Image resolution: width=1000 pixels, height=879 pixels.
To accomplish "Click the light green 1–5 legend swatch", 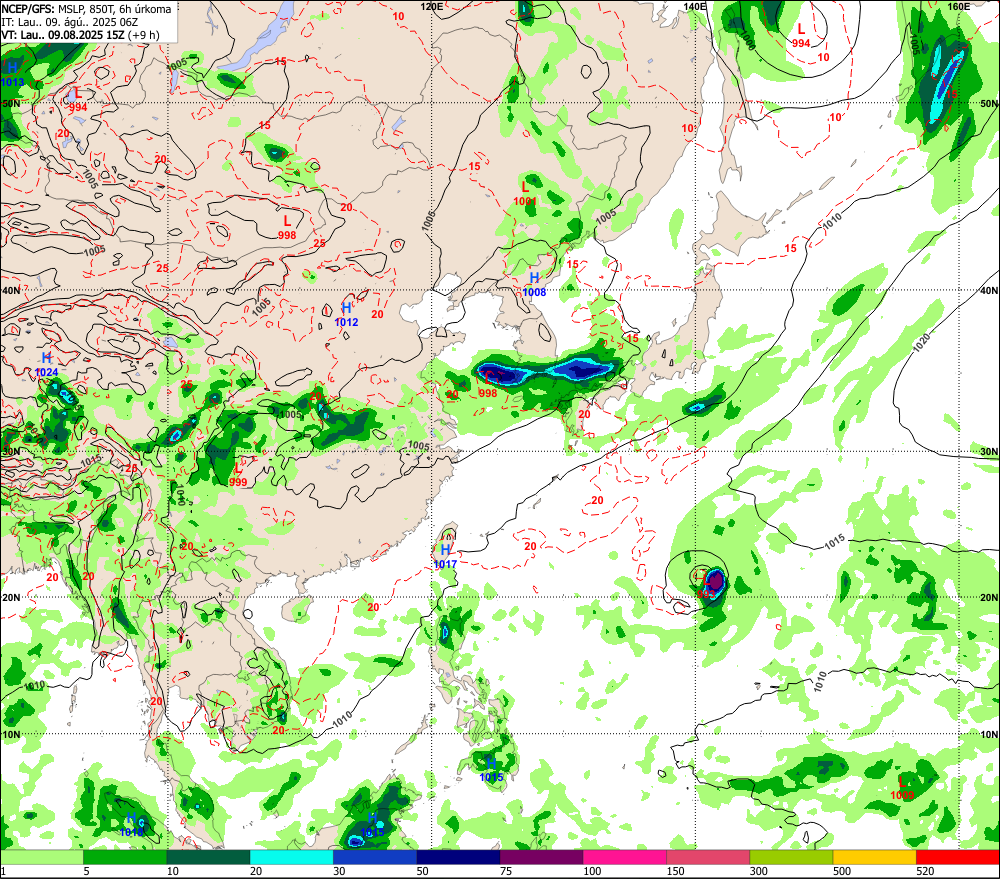I will pos(41,857).
